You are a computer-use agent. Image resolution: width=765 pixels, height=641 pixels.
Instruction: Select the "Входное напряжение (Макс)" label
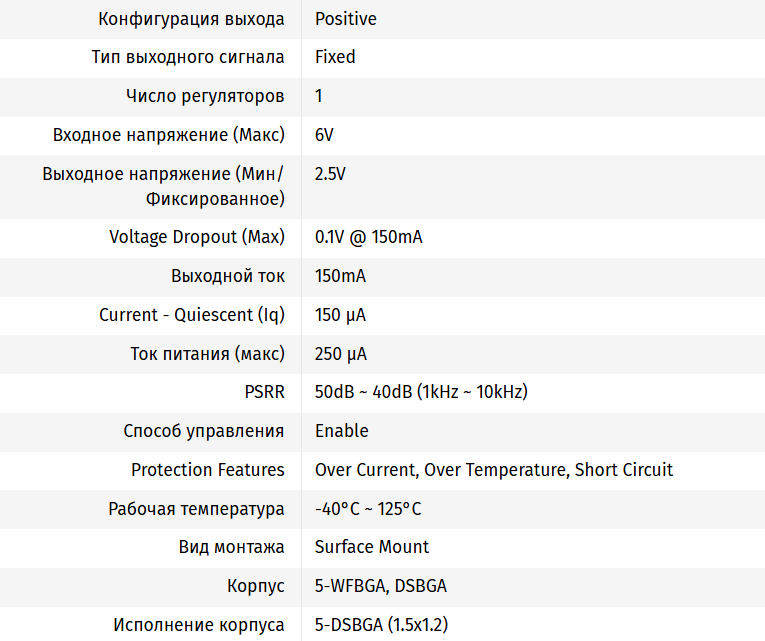[169, 134]
